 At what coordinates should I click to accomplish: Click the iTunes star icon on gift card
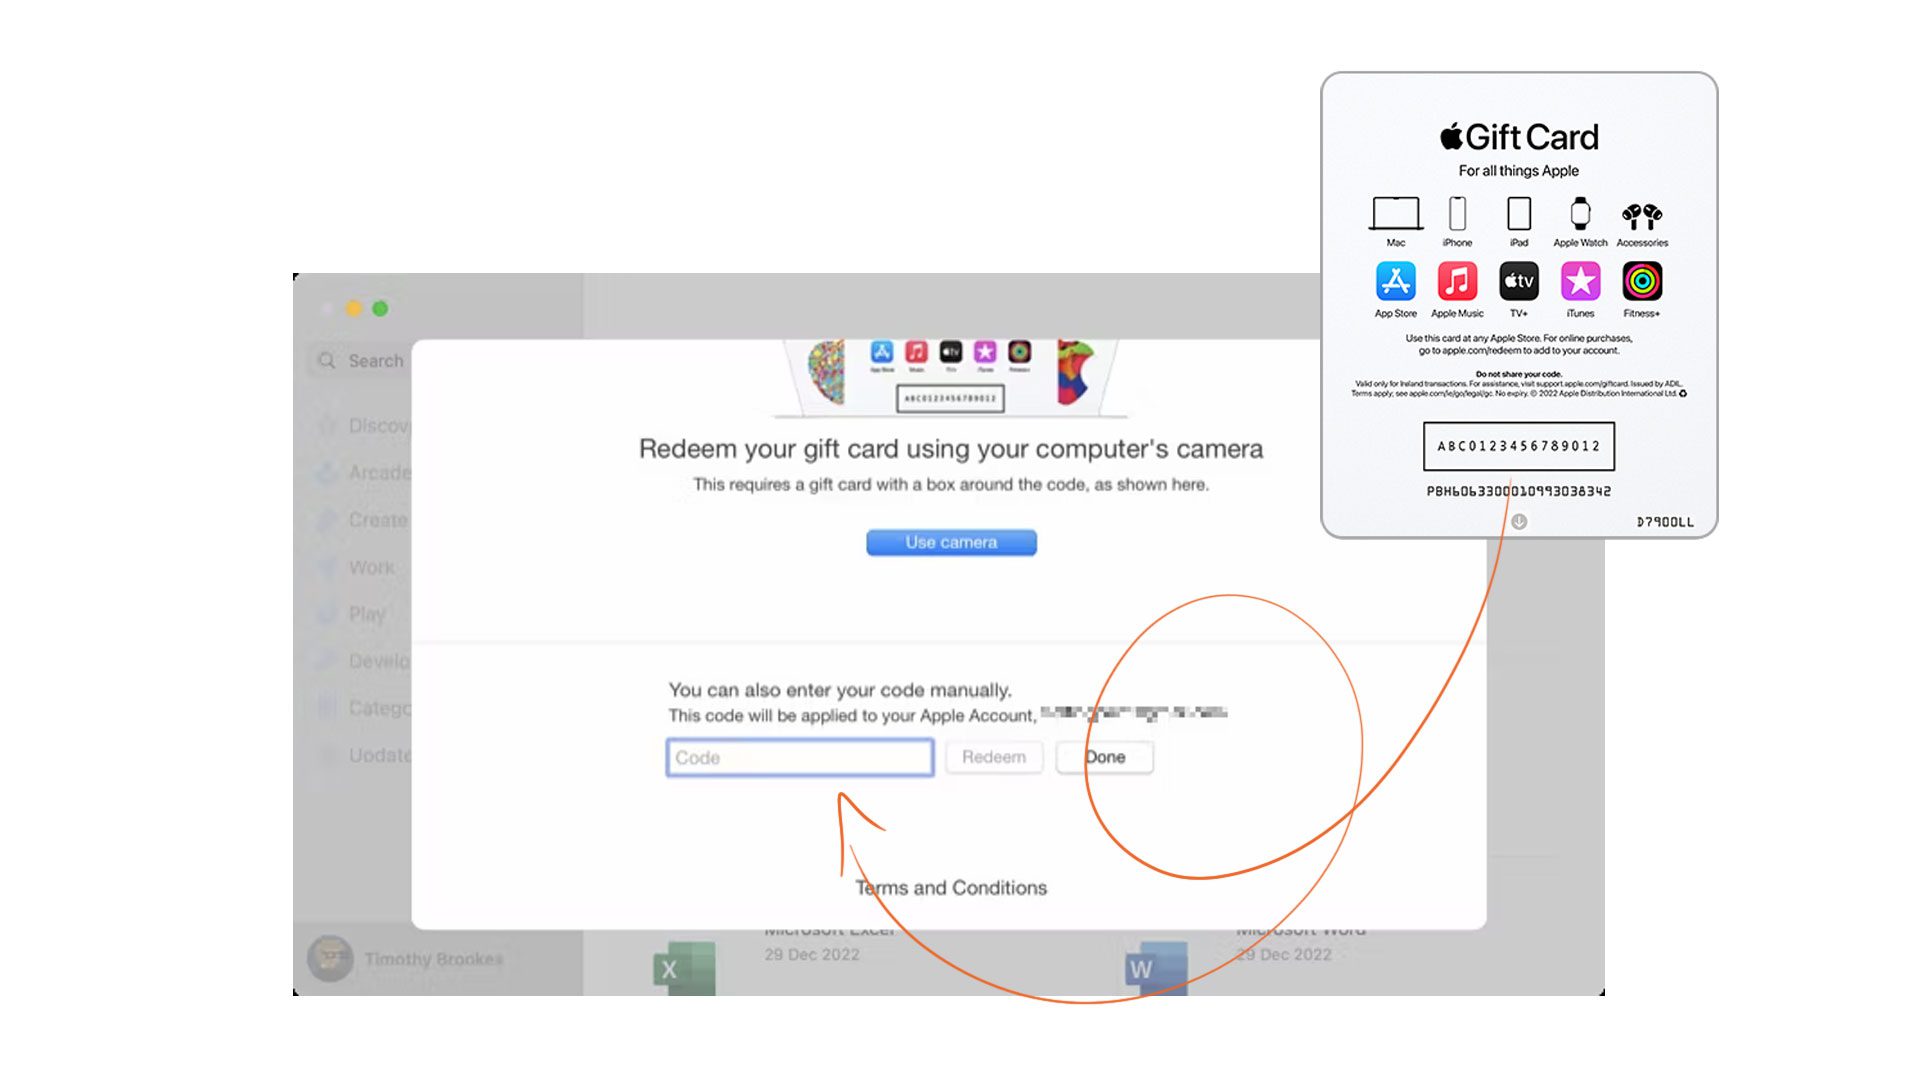[x=1580, y=281]
